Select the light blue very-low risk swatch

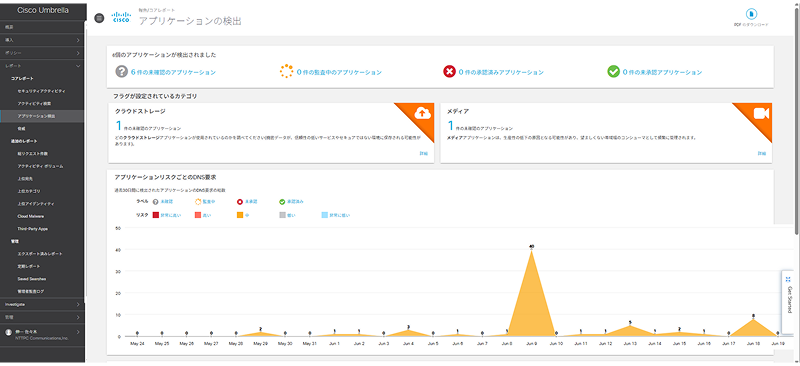(324, 215)
